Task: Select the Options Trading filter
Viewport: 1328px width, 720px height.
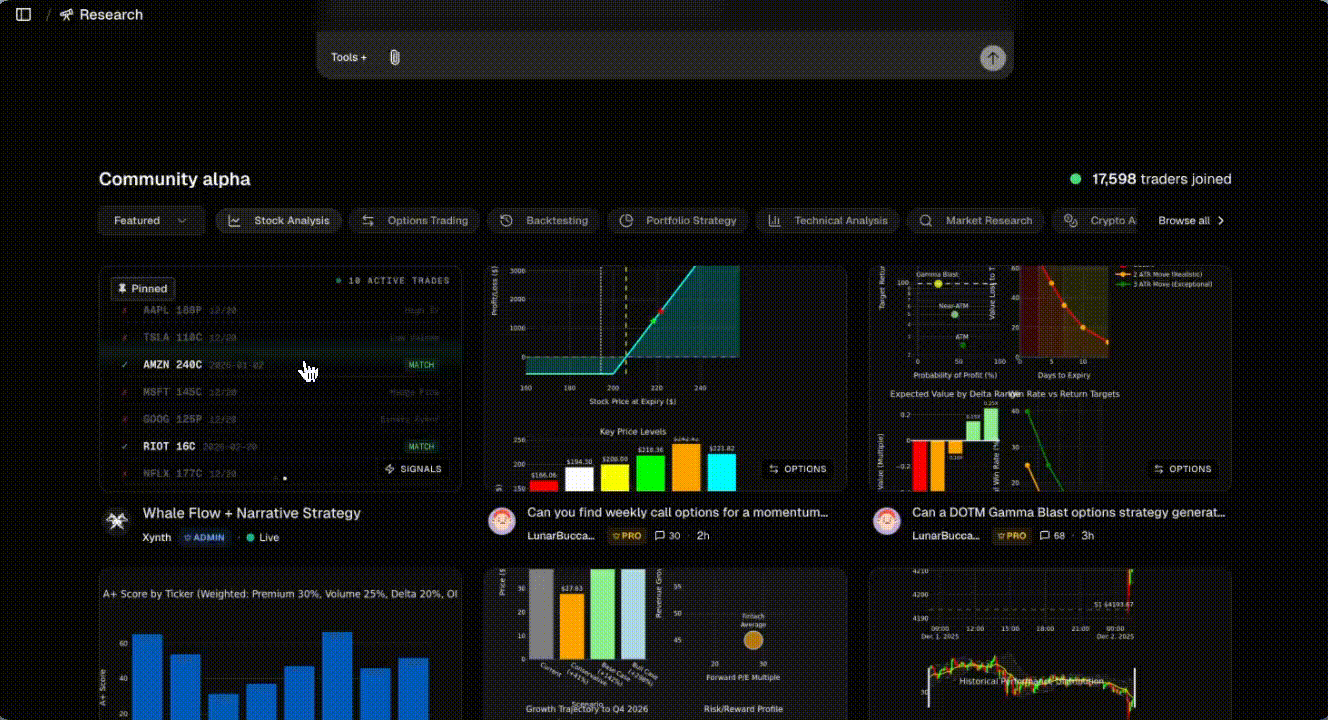Action: pos(415,221)
